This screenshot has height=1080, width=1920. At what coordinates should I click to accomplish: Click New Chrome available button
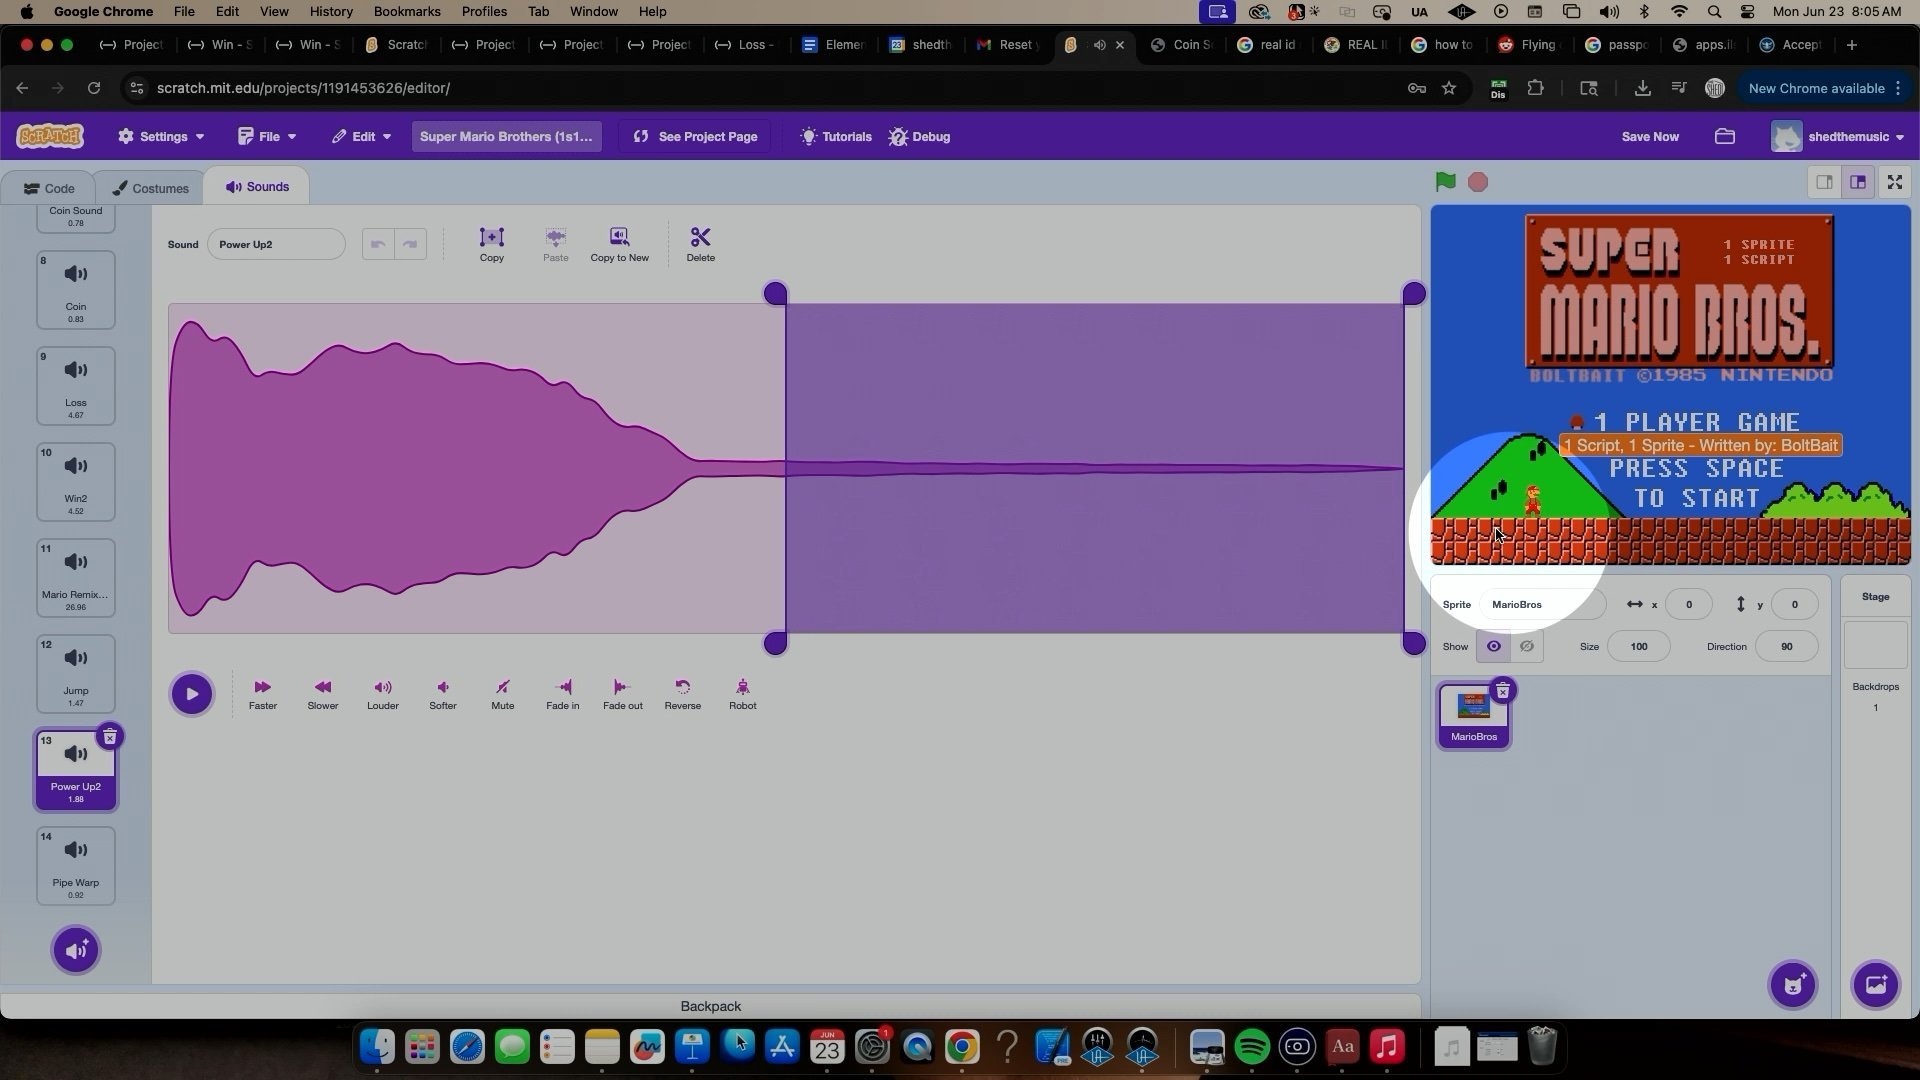tap(1824, 88)
